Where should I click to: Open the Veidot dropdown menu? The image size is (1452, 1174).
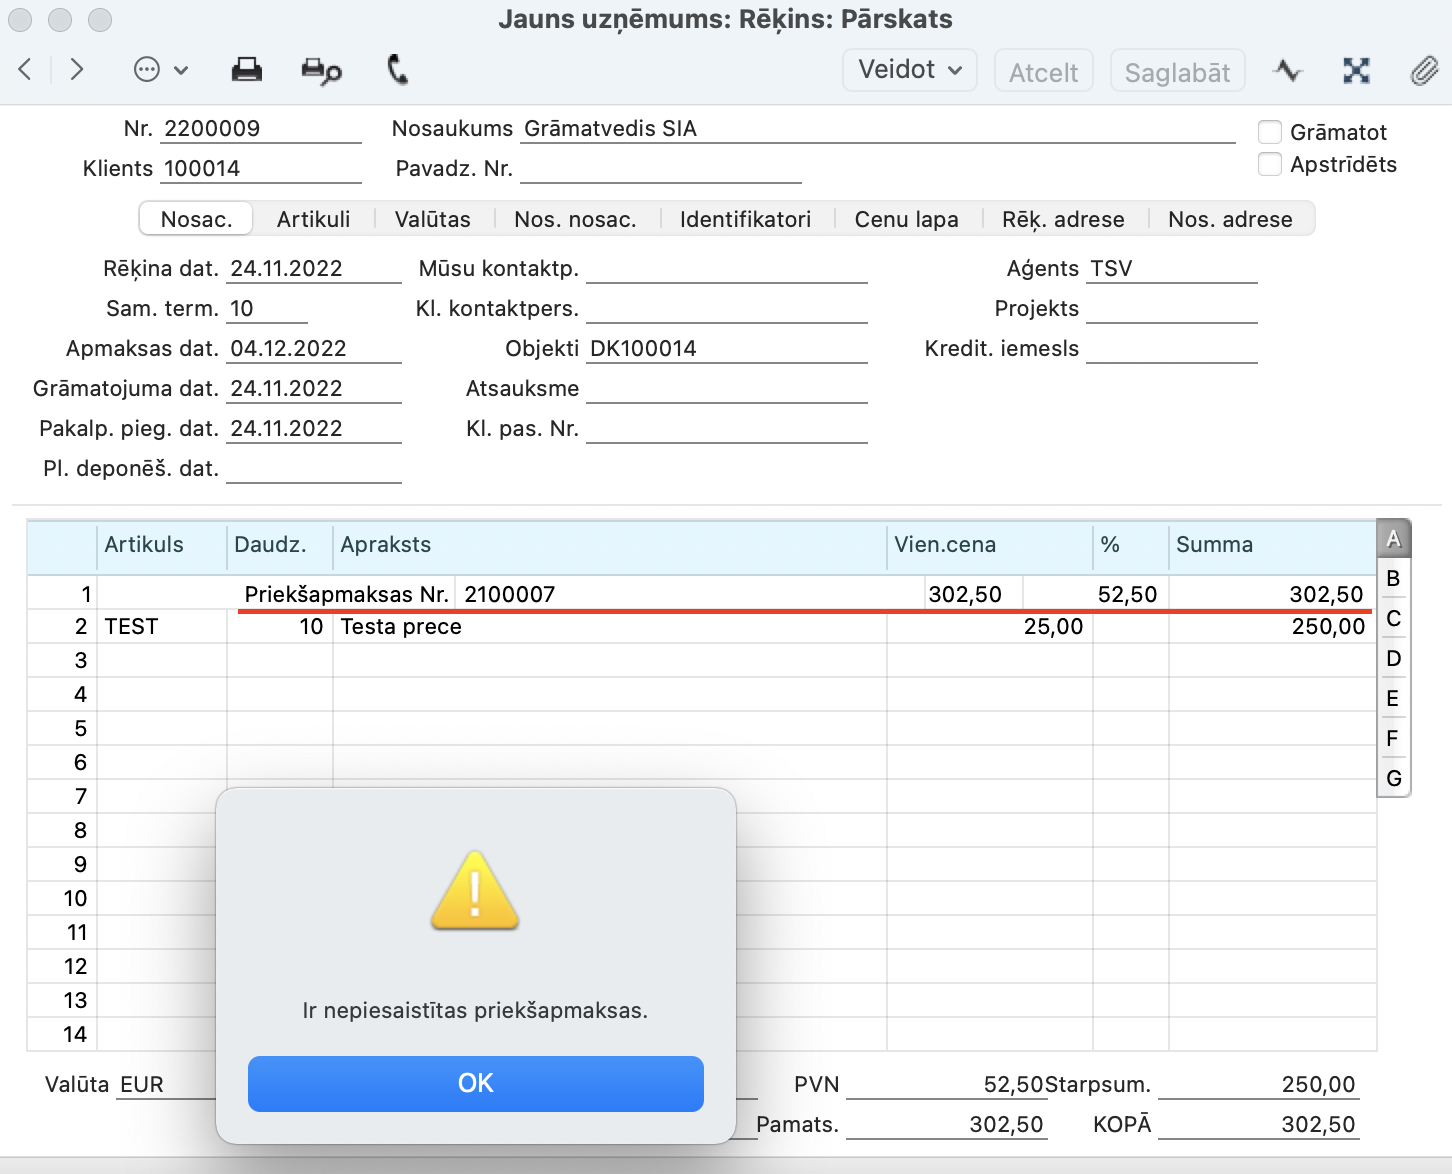pyautogui.click(x=909, y=70)
